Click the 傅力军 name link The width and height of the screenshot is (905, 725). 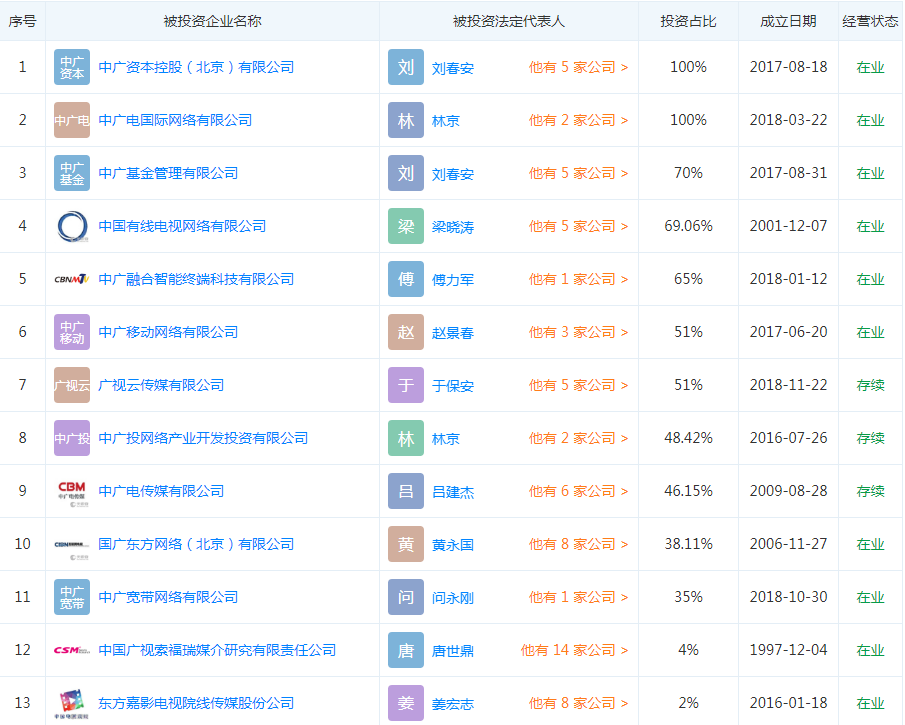tap(453, 281)
